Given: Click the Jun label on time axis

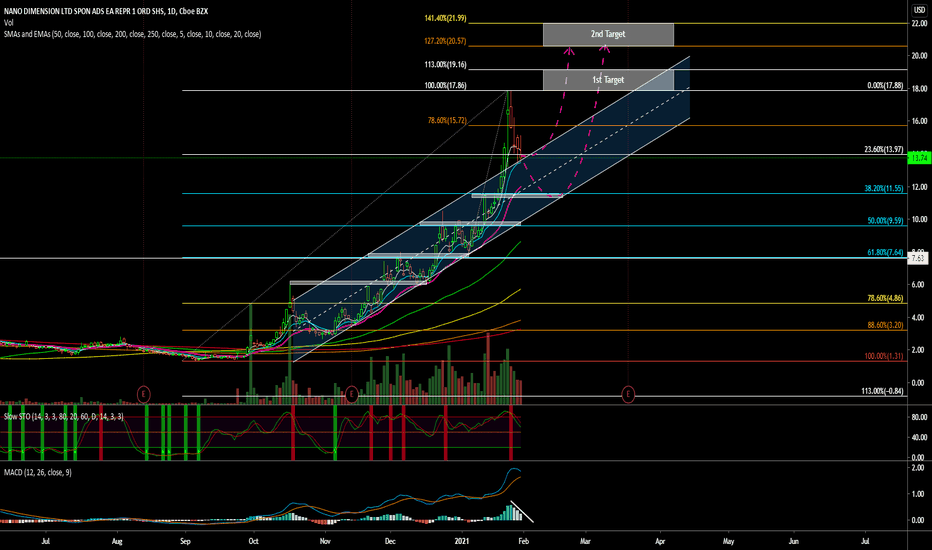Looking at the screenshot, I should coord(794,542).
